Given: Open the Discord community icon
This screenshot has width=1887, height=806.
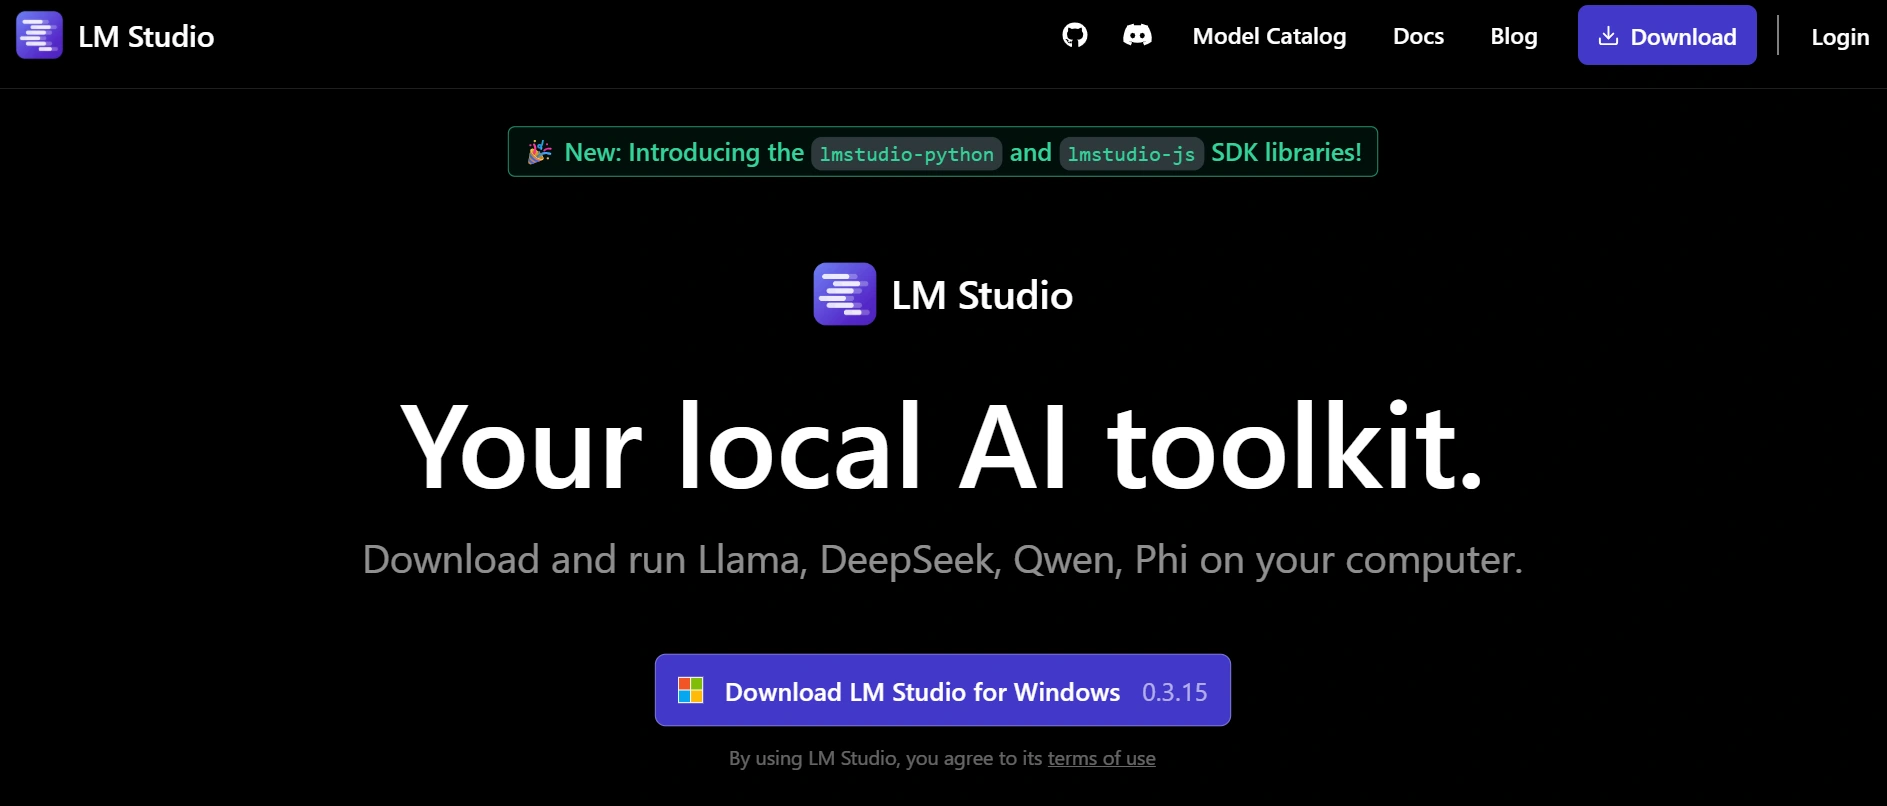Looking at the screenshot, I should (1137, 36).
